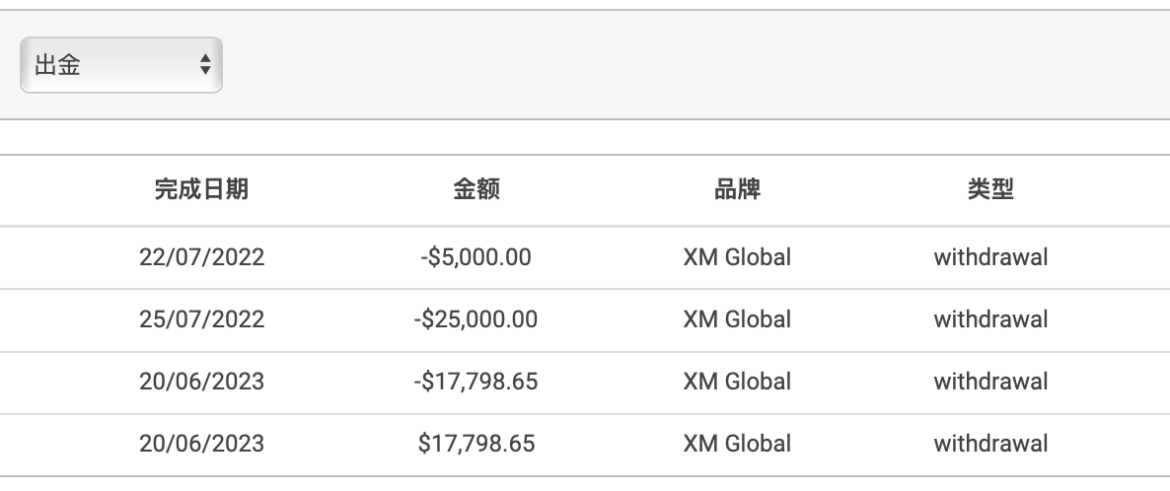The height and width of the screenshot is (491, 1170).
Task: Click the negative -$17,798.65 amount
Action: (x=476, y=381)
